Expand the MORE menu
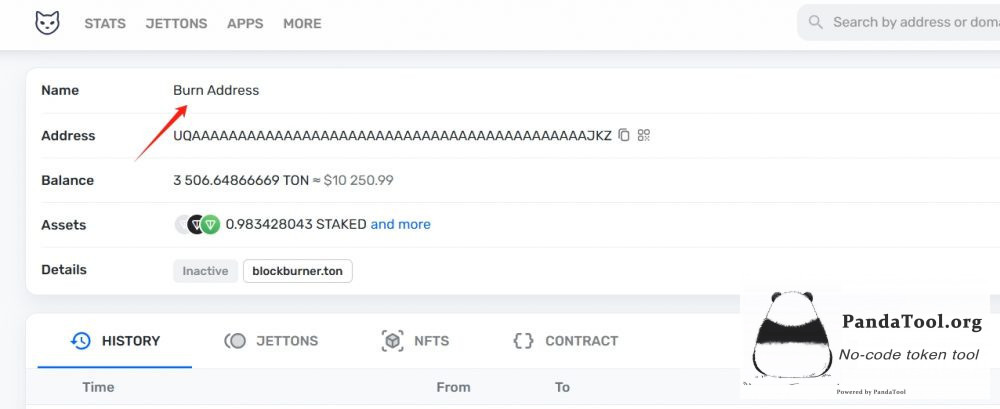 (x=302, y=24)
